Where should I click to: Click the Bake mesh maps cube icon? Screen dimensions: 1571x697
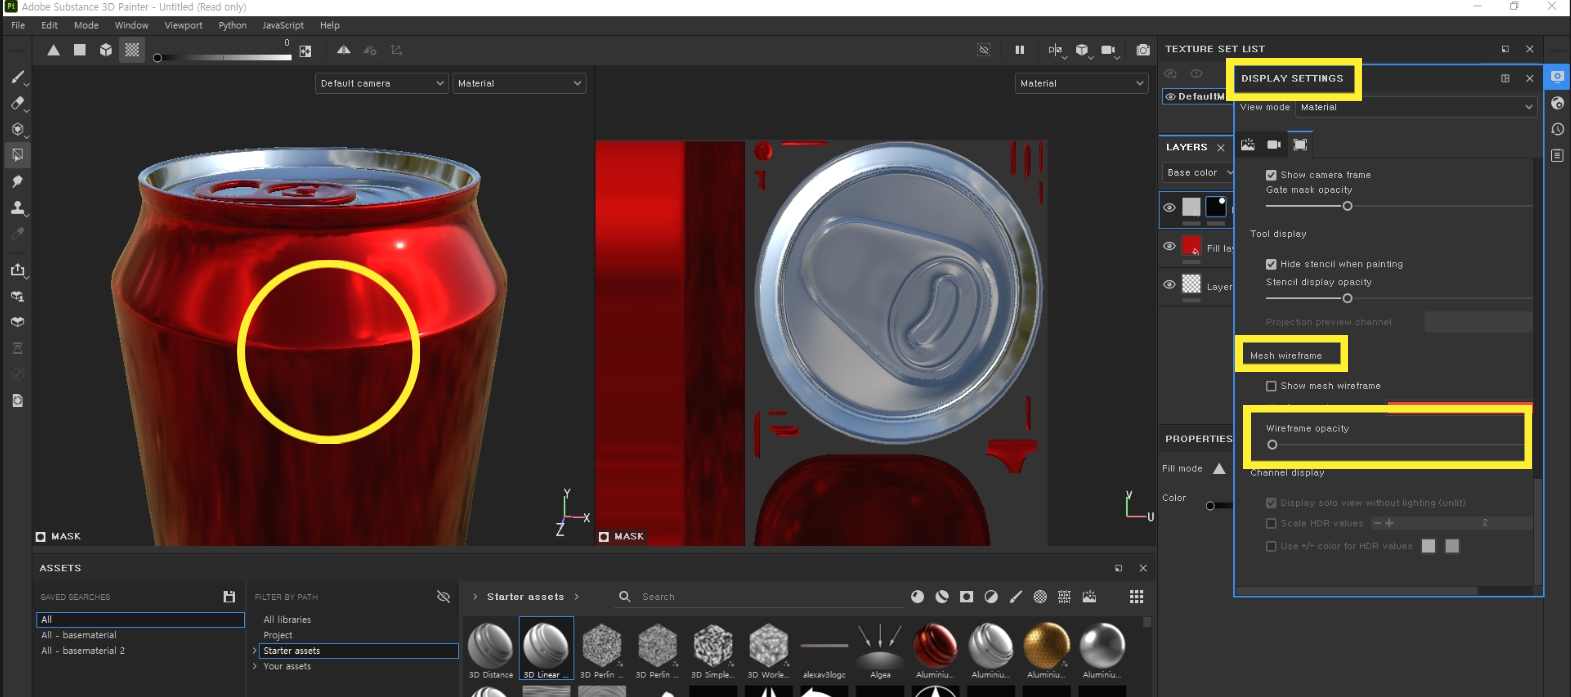[17, 322]
